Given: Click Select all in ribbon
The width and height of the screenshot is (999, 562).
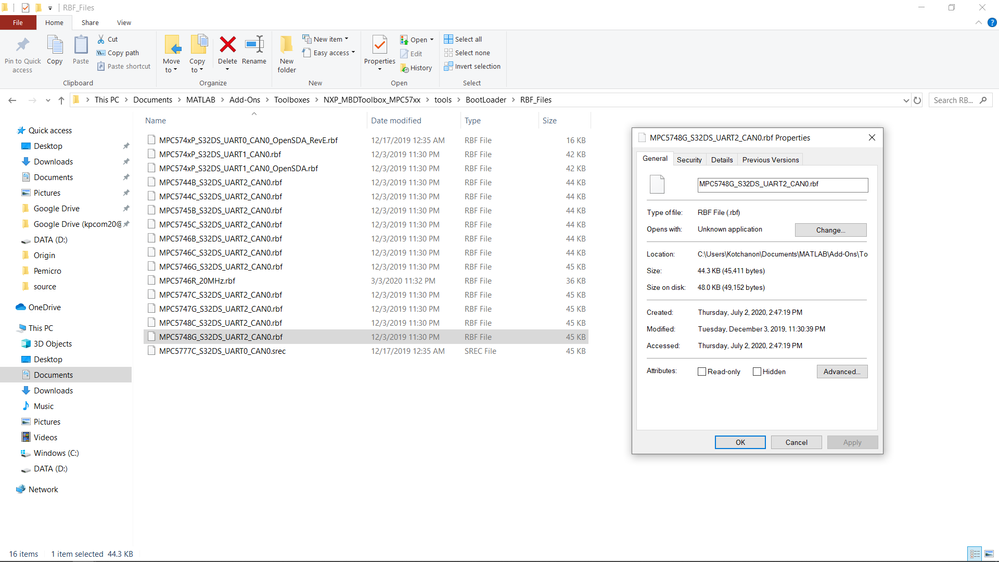Looking at the screenshot, I should [x=463, y=39].
